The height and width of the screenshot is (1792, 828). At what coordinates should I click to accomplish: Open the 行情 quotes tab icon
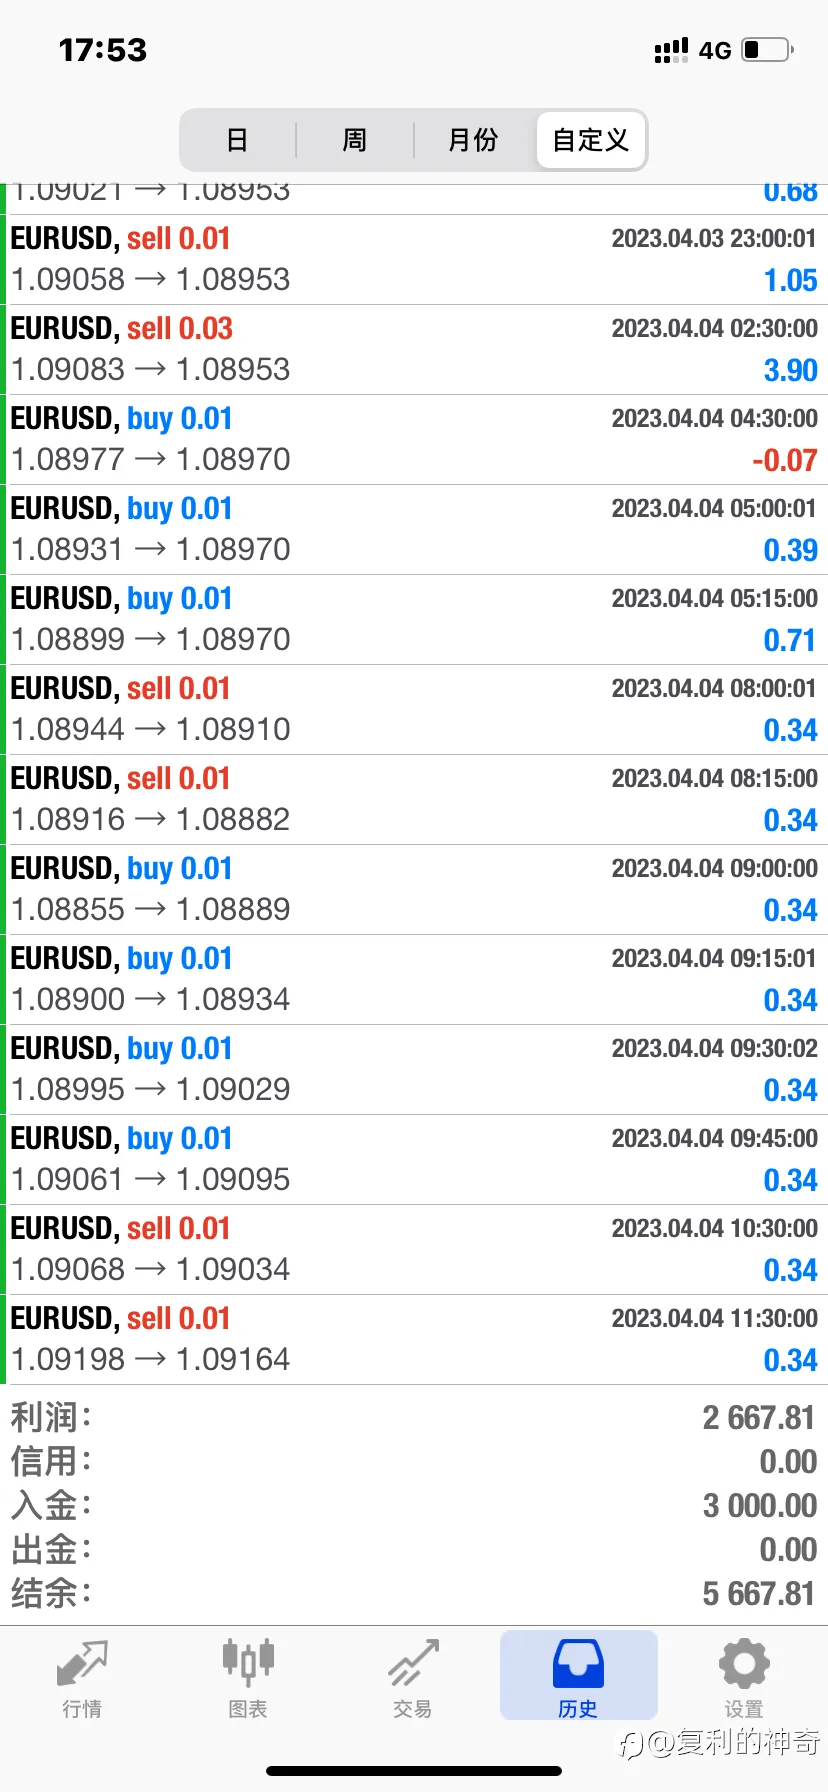click(82, 1664)
